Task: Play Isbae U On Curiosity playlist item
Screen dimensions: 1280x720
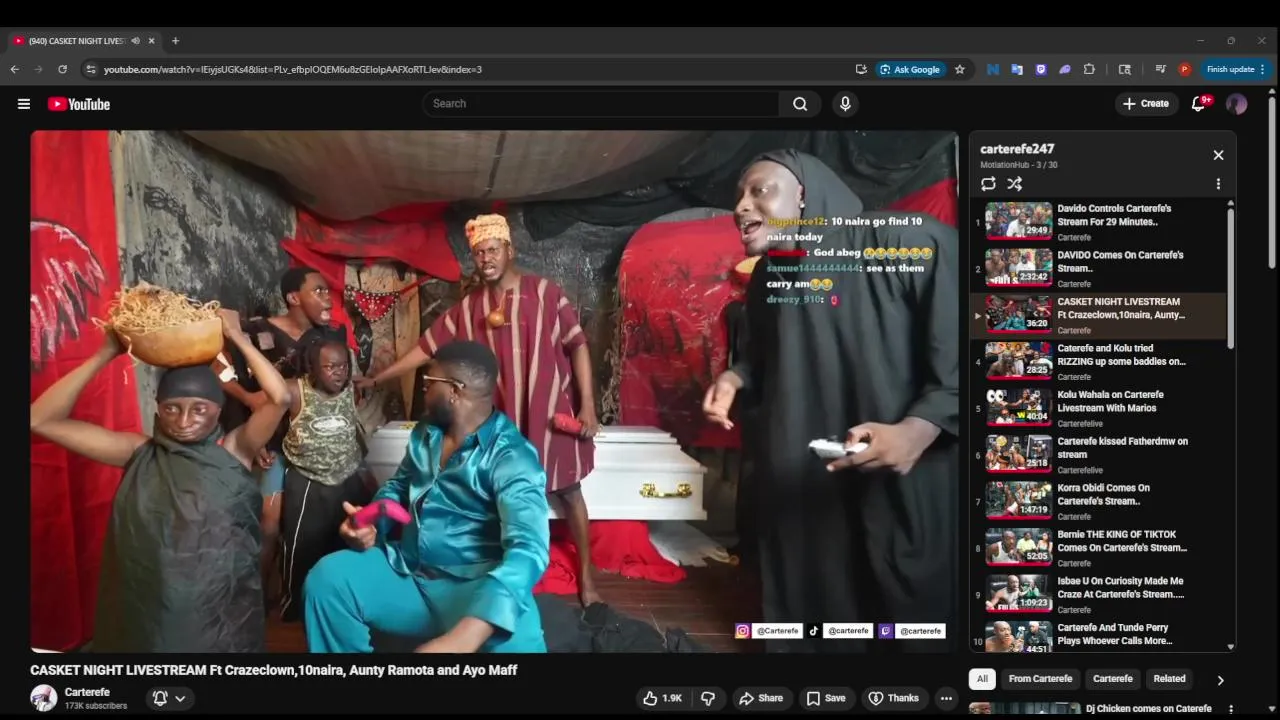Action: point(1097,594)
